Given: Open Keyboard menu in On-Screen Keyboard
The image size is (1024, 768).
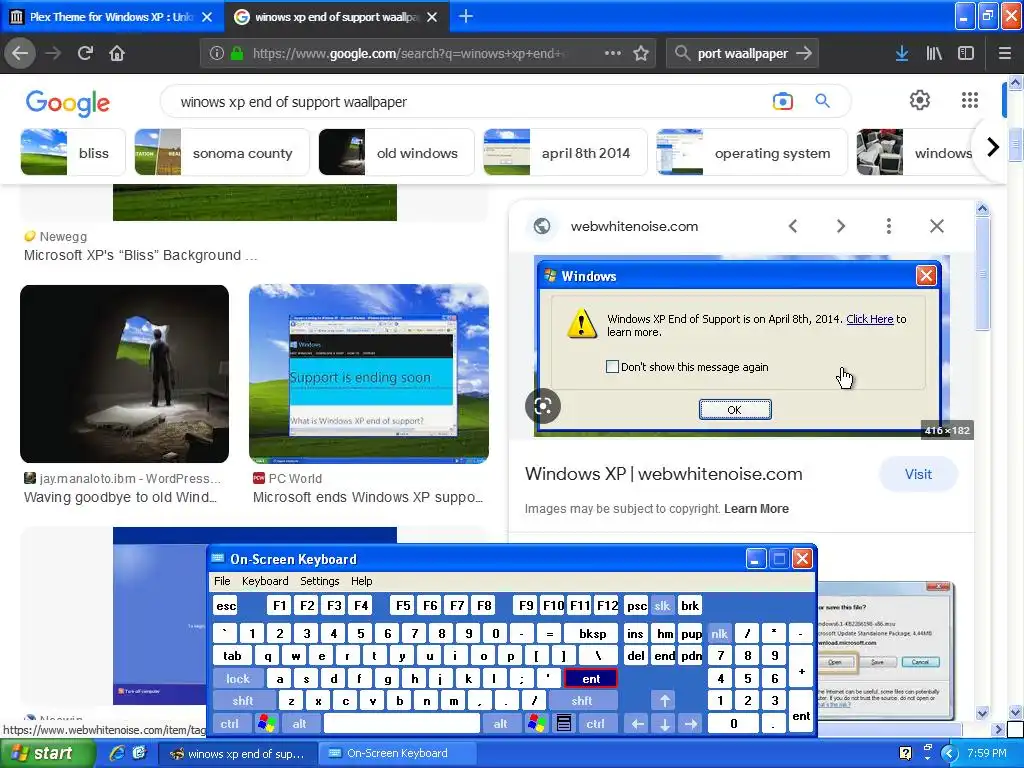Looking at the screenshot, I should click(x=265, y=581).
